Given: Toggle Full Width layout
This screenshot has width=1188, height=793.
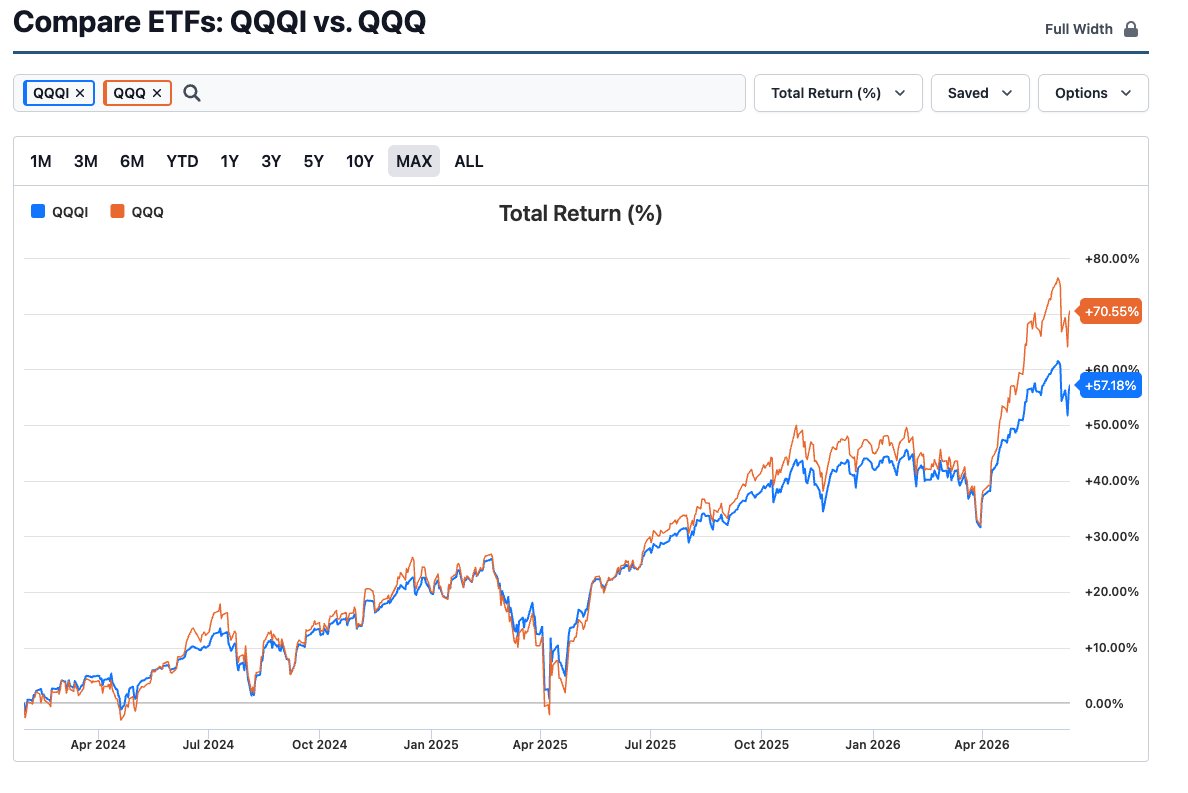Looking at the screenshot, I should pos(1091,29).
